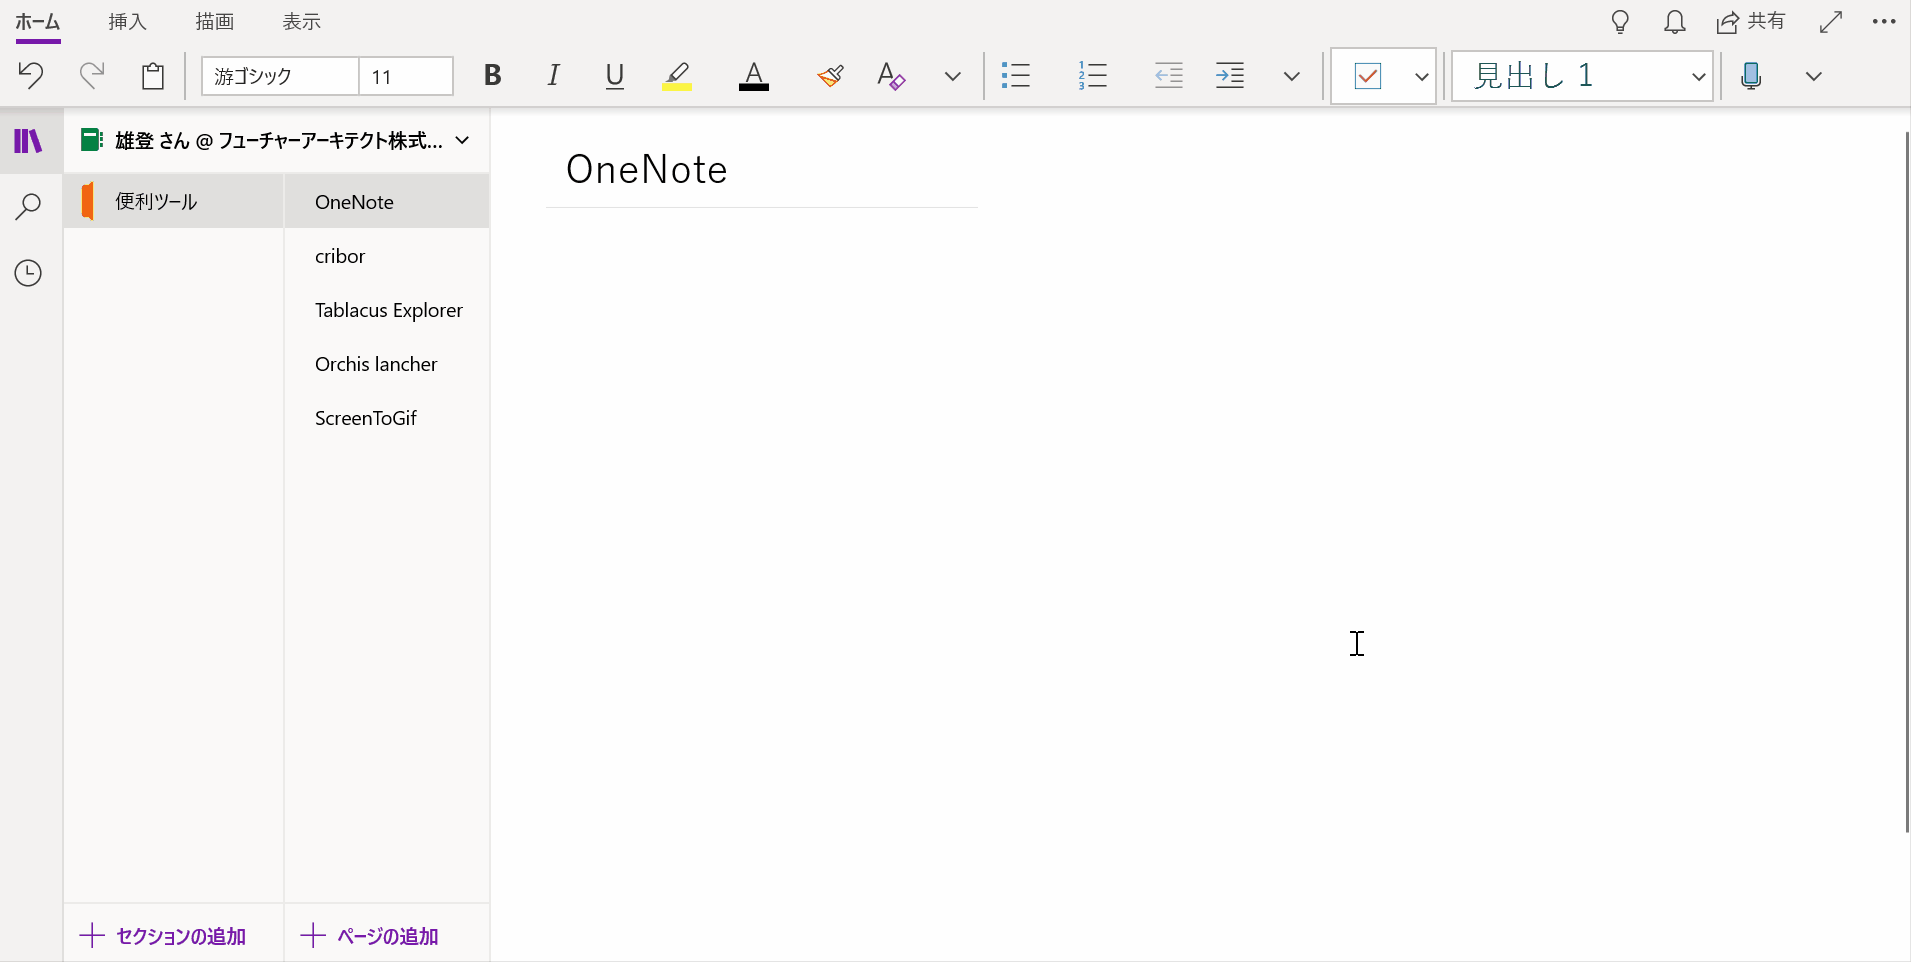This screenshot has height=962, width=1911.
Task: Click the Redo arrow icon
Action: coord(92,75)
